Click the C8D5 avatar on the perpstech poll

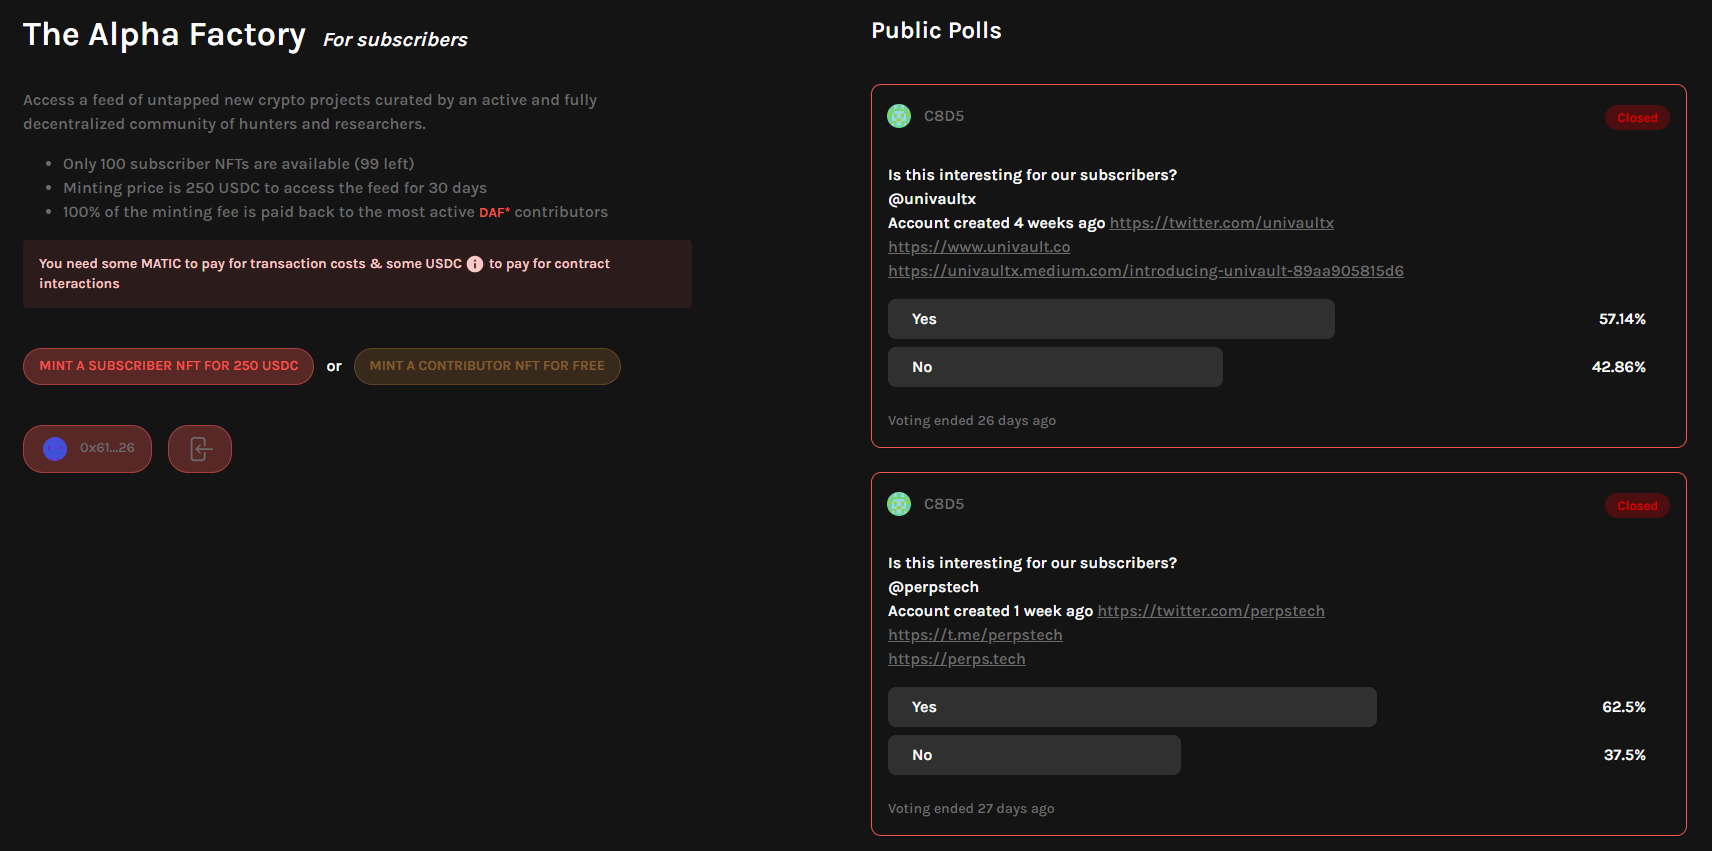[899, 504]
